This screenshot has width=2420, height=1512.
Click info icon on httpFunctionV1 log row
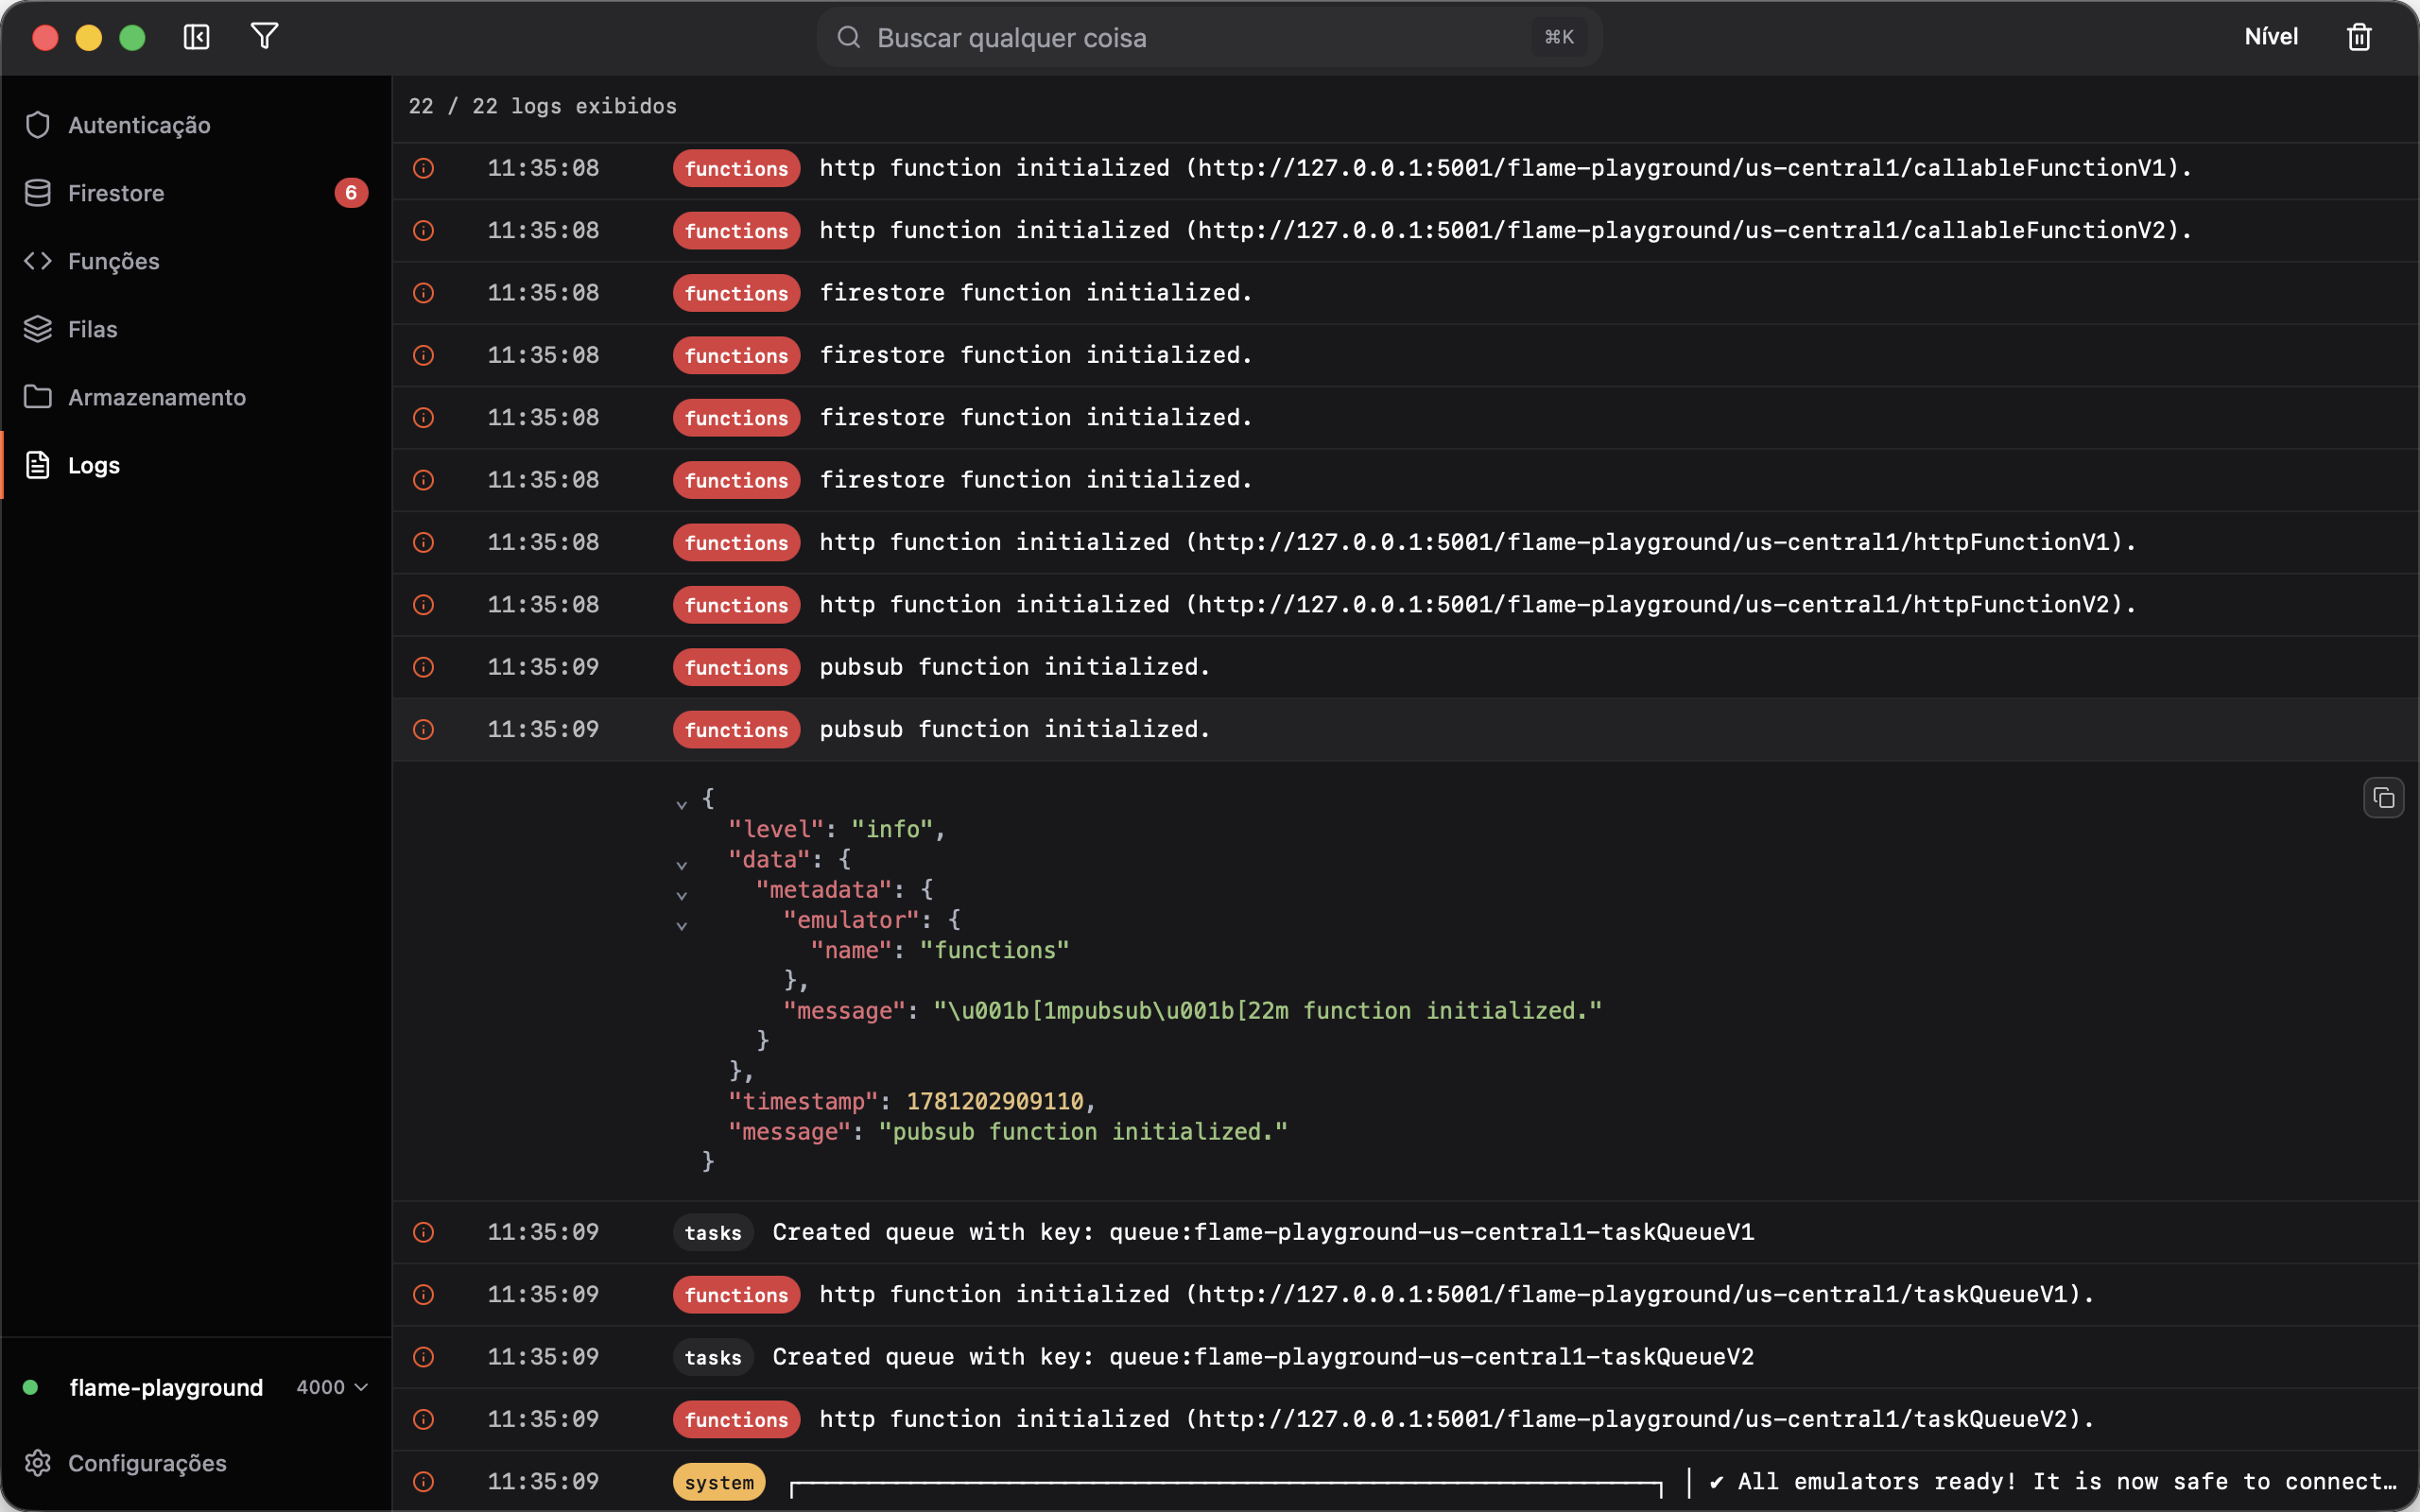[x=424, y=543]
